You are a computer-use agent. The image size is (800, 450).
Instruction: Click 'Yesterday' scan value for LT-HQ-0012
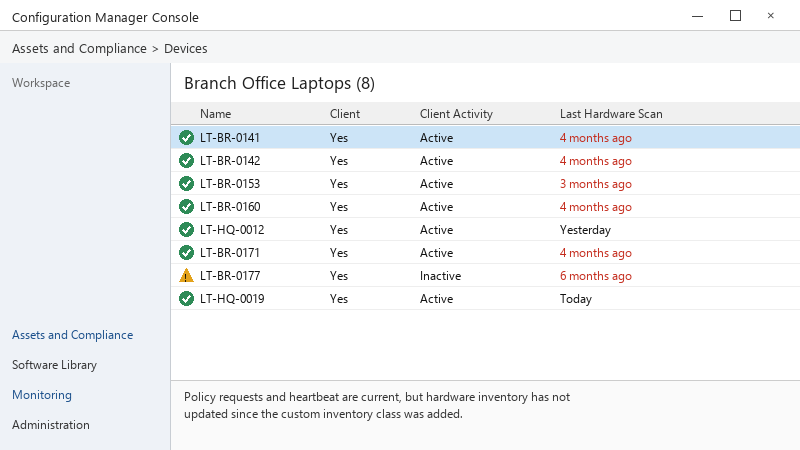click(x=585, y=230)
